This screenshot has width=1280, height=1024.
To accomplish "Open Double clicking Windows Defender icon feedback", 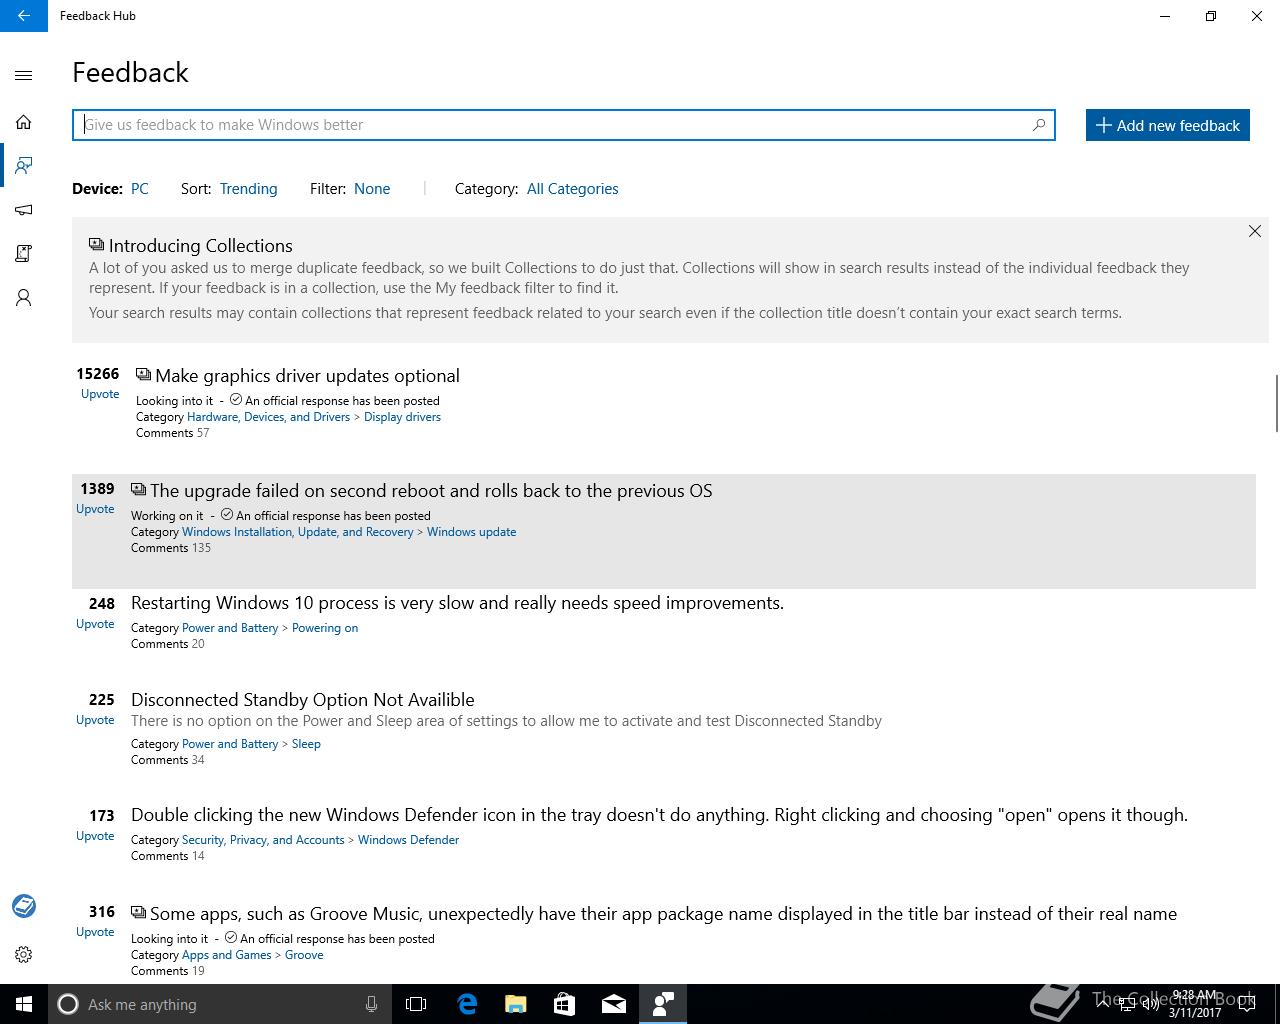I will [659, 815].
